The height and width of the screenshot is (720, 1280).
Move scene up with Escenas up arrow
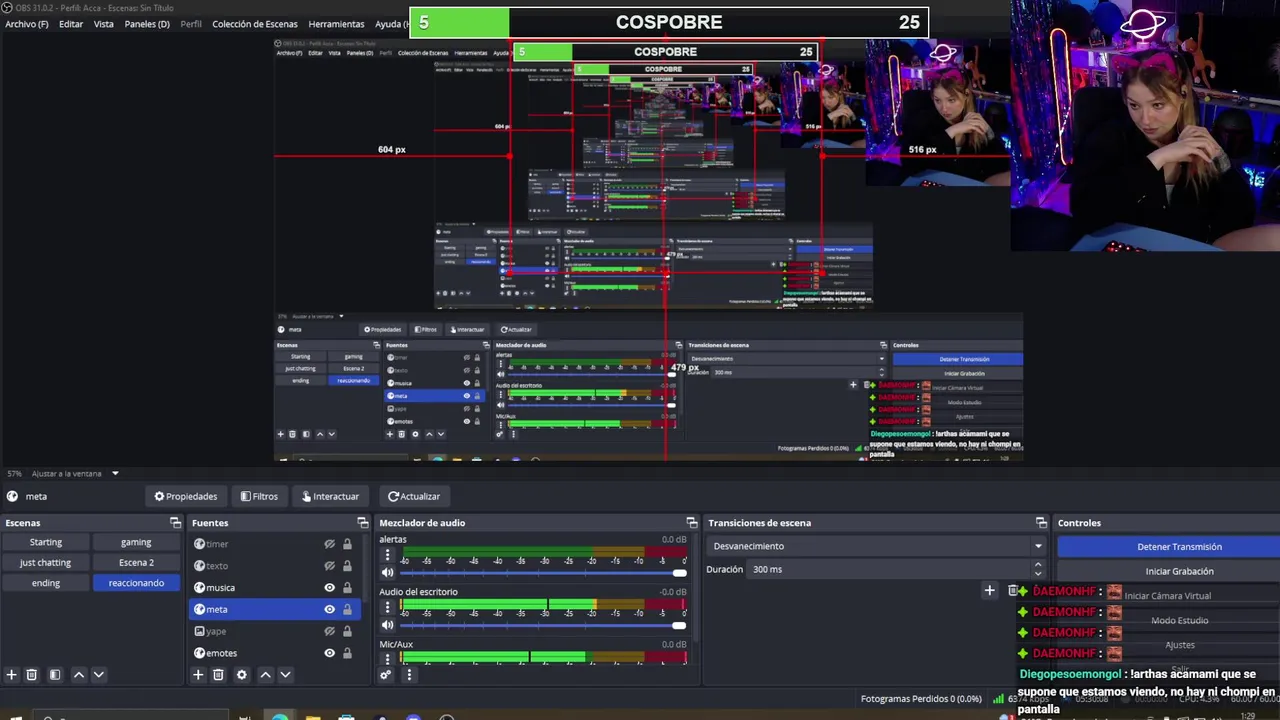click(79, 675)
